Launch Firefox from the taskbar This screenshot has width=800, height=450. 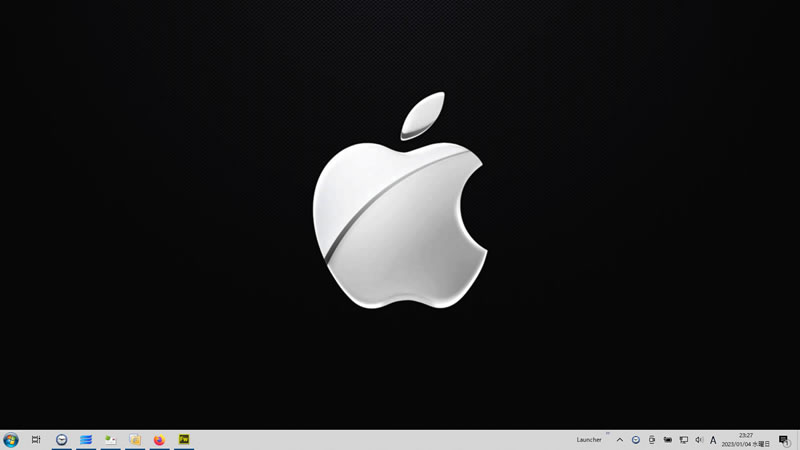159,439
